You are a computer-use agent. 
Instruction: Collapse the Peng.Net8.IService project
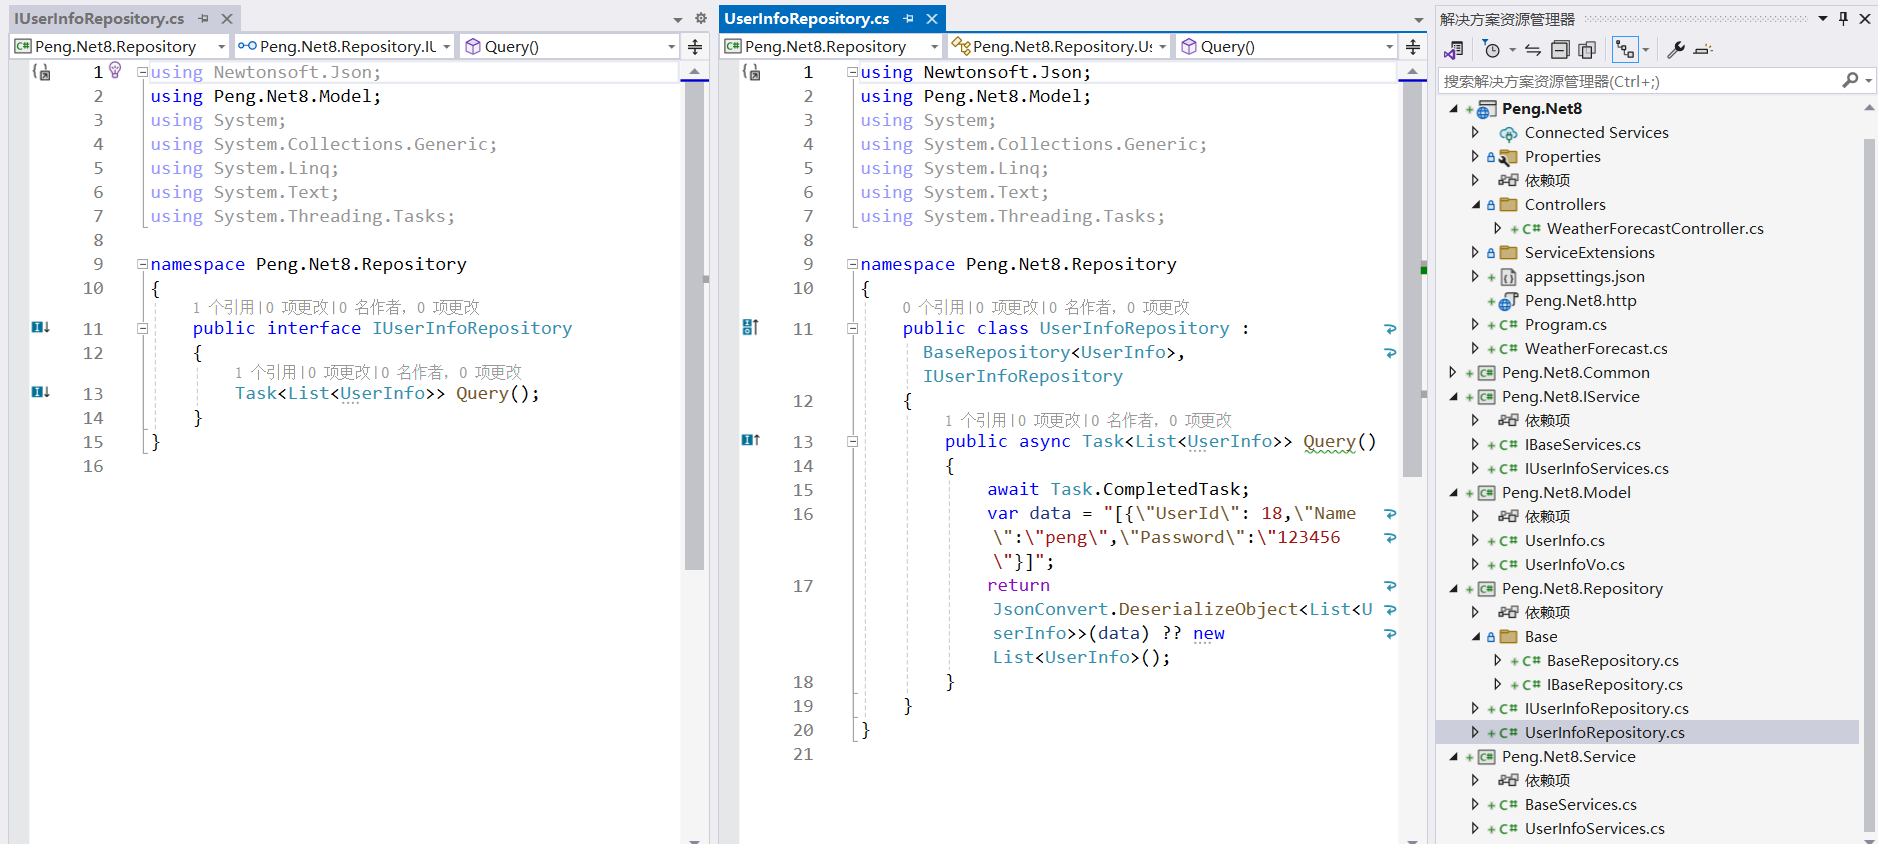[1453, 397]
